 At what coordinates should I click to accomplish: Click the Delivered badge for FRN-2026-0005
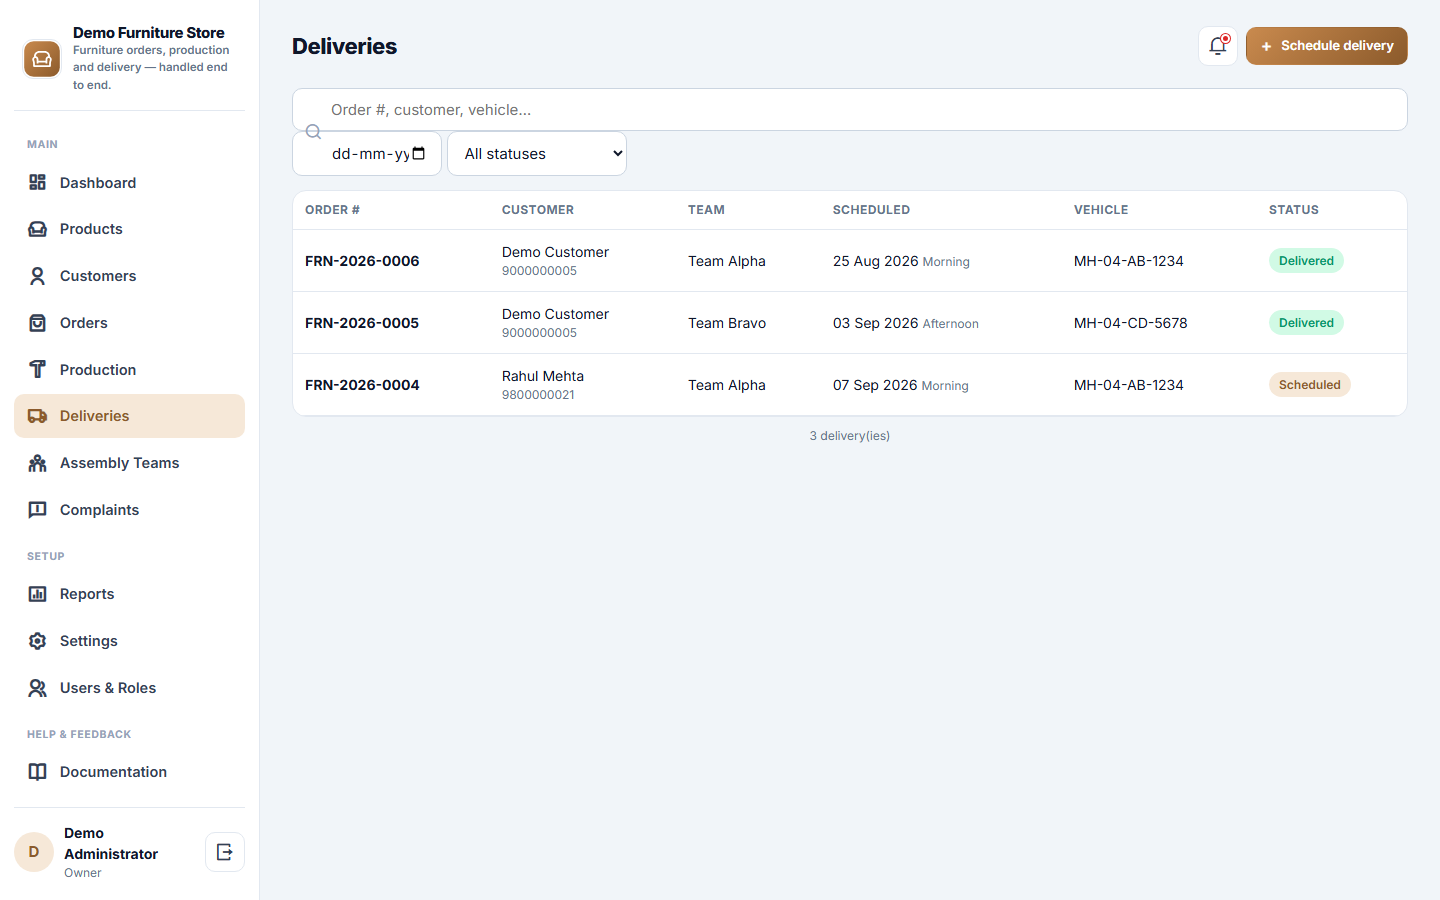(1306, 323)
